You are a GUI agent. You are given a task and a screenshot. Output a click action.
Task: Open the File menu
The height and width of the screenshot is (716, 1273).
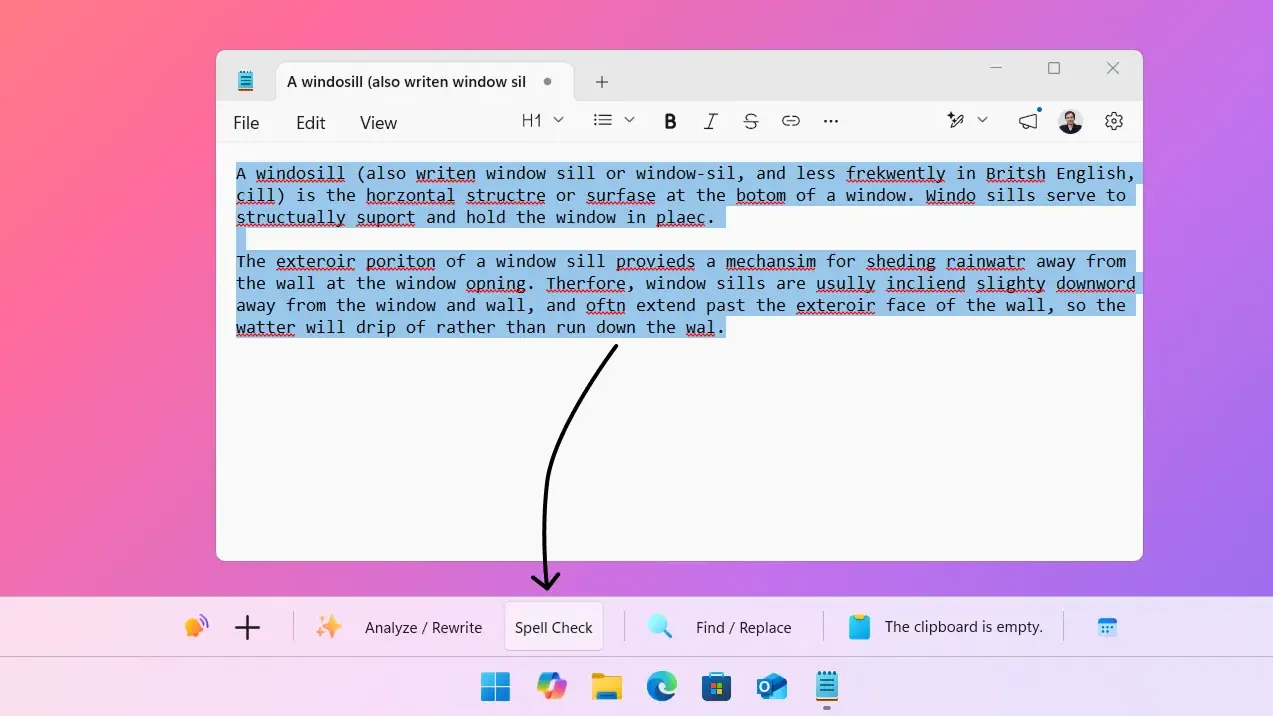(246, 123)
